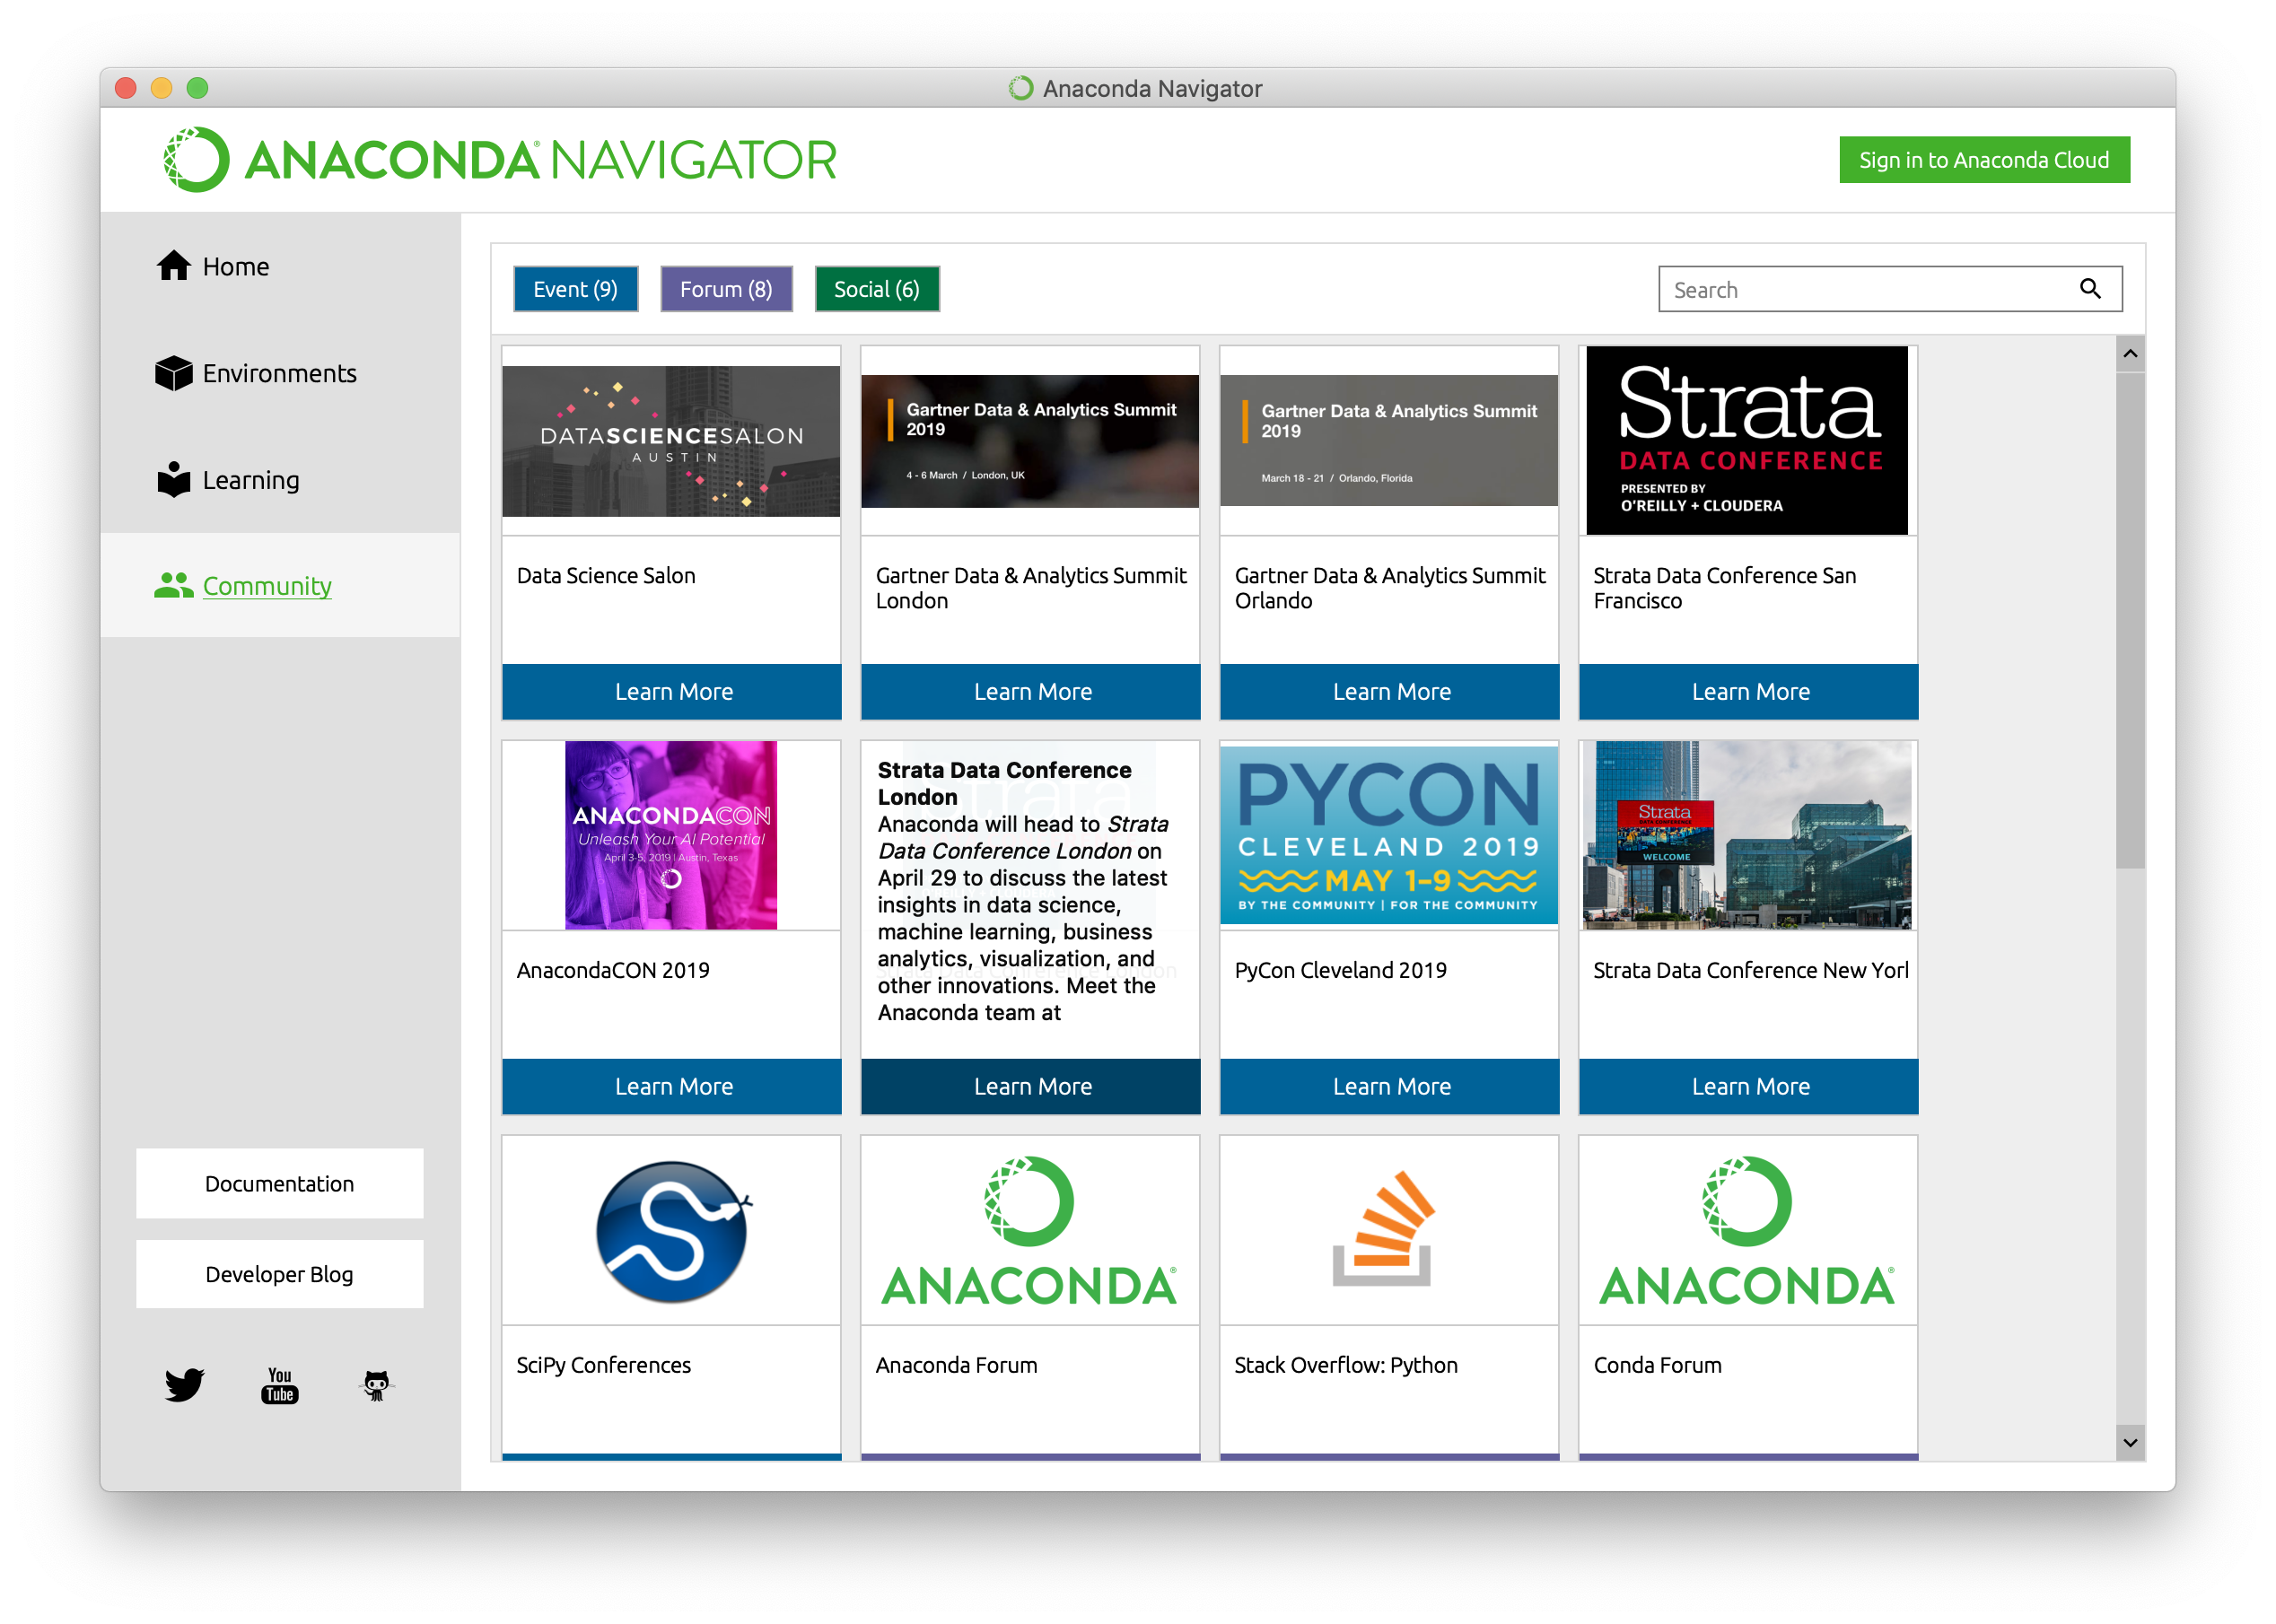
Task: Learn More about Gartner Summit Orlando
Action: (x=1390, y=691)
